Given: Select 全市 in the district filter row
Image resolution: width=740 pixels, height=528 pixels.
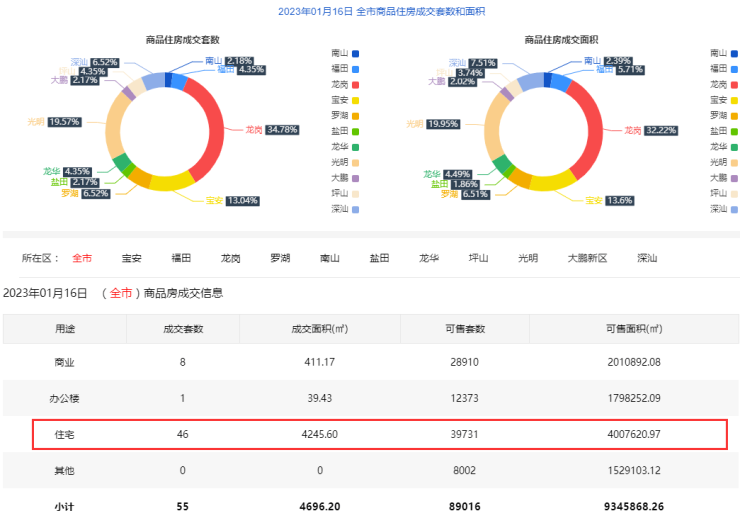Looking at the screenshot, I should tap(82, 258).
